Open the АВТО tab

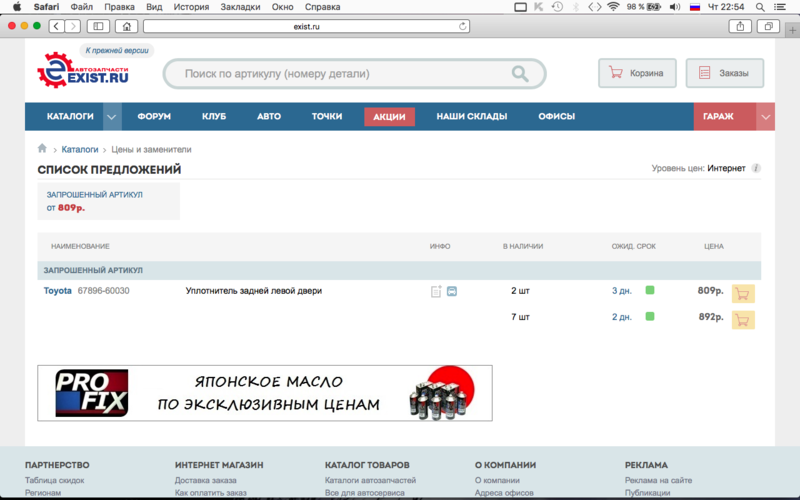269,116
